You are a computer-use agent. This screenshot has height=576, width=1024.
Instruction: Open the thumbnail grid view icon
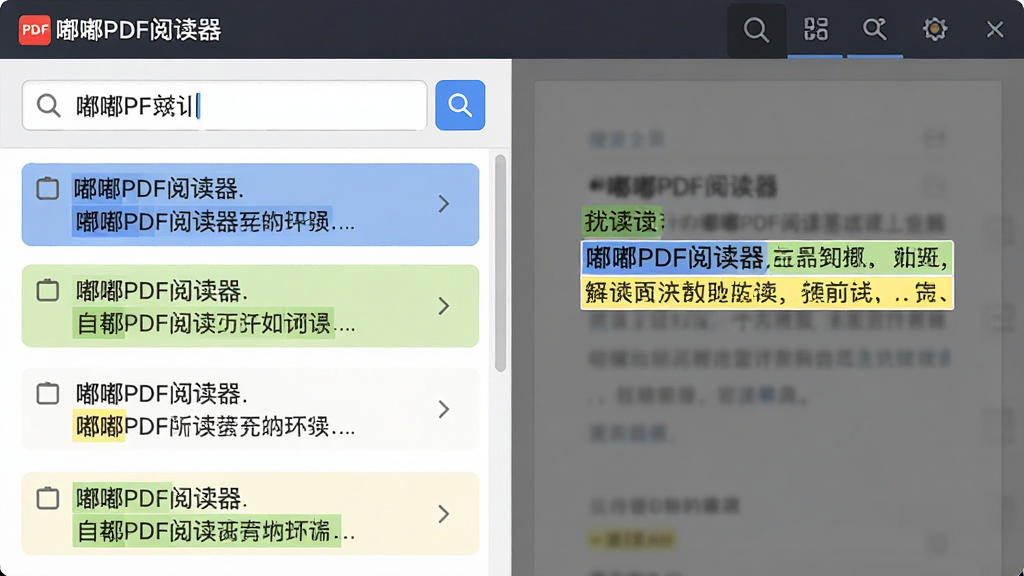click(816, 29)
